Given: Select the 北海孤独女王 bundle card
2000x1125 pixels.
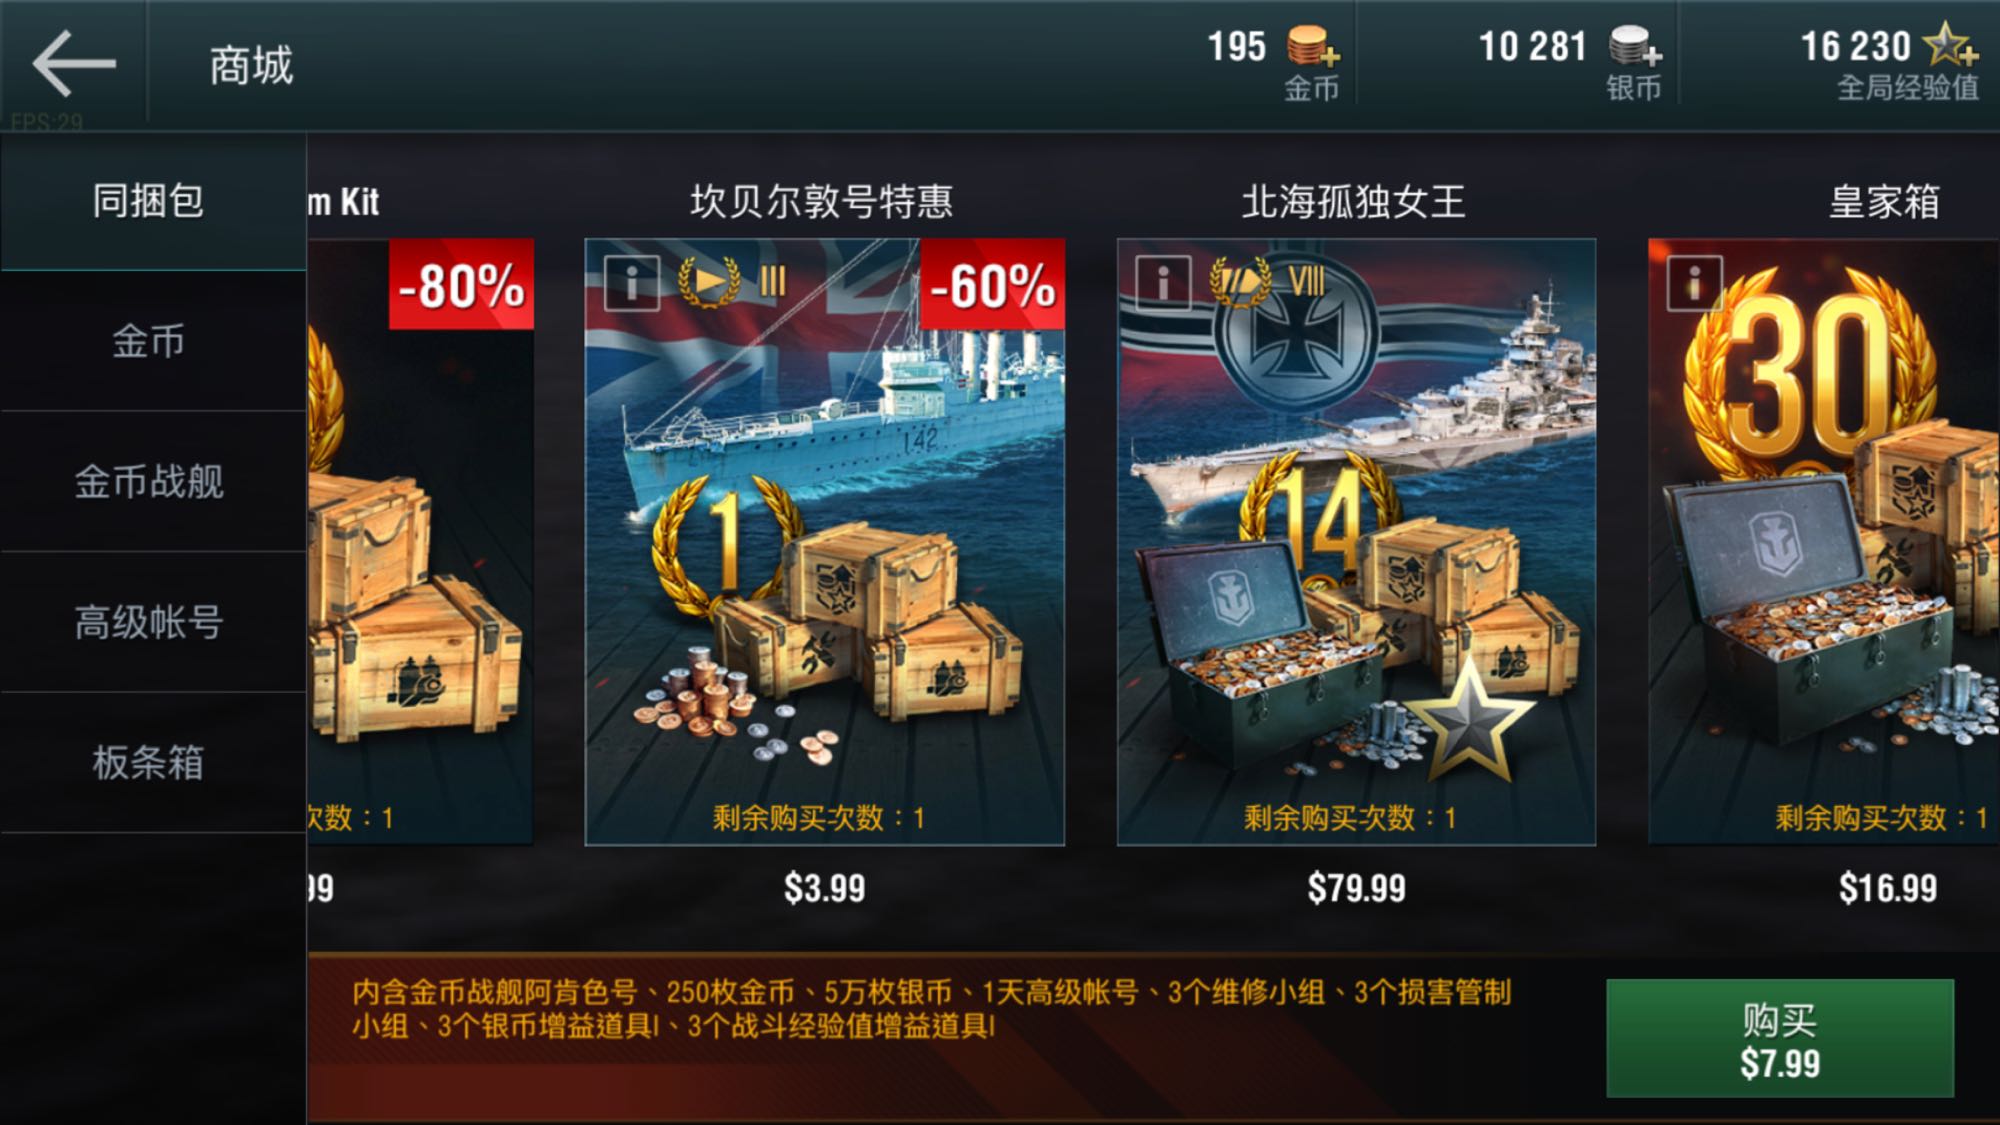Looking at the screenshot, I should tap(1356, 542).
